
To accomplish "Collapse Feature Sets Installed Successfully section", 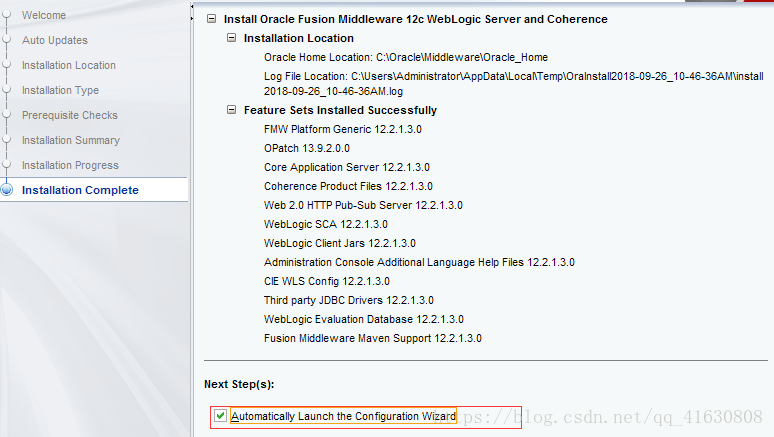I will (x=231, y=110).
